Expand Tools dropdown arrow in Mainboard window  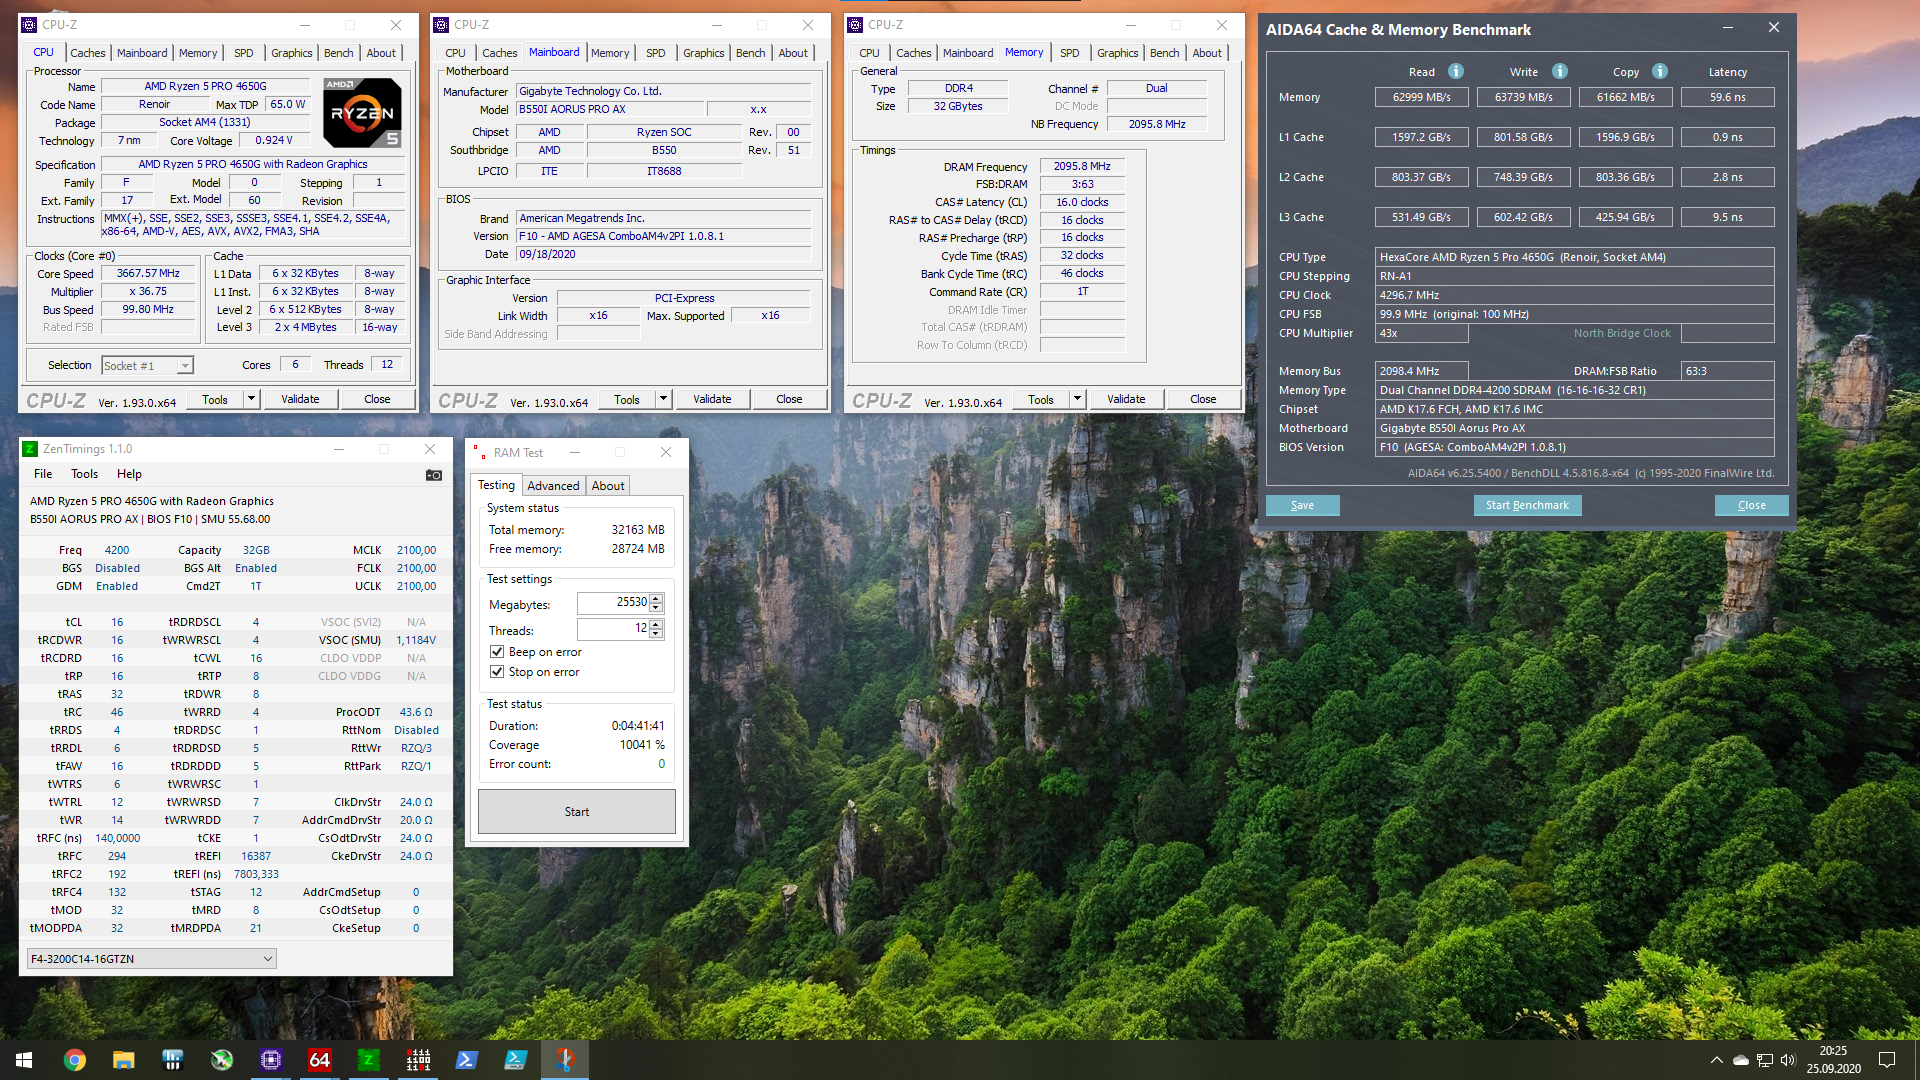[x=663, y=399]
